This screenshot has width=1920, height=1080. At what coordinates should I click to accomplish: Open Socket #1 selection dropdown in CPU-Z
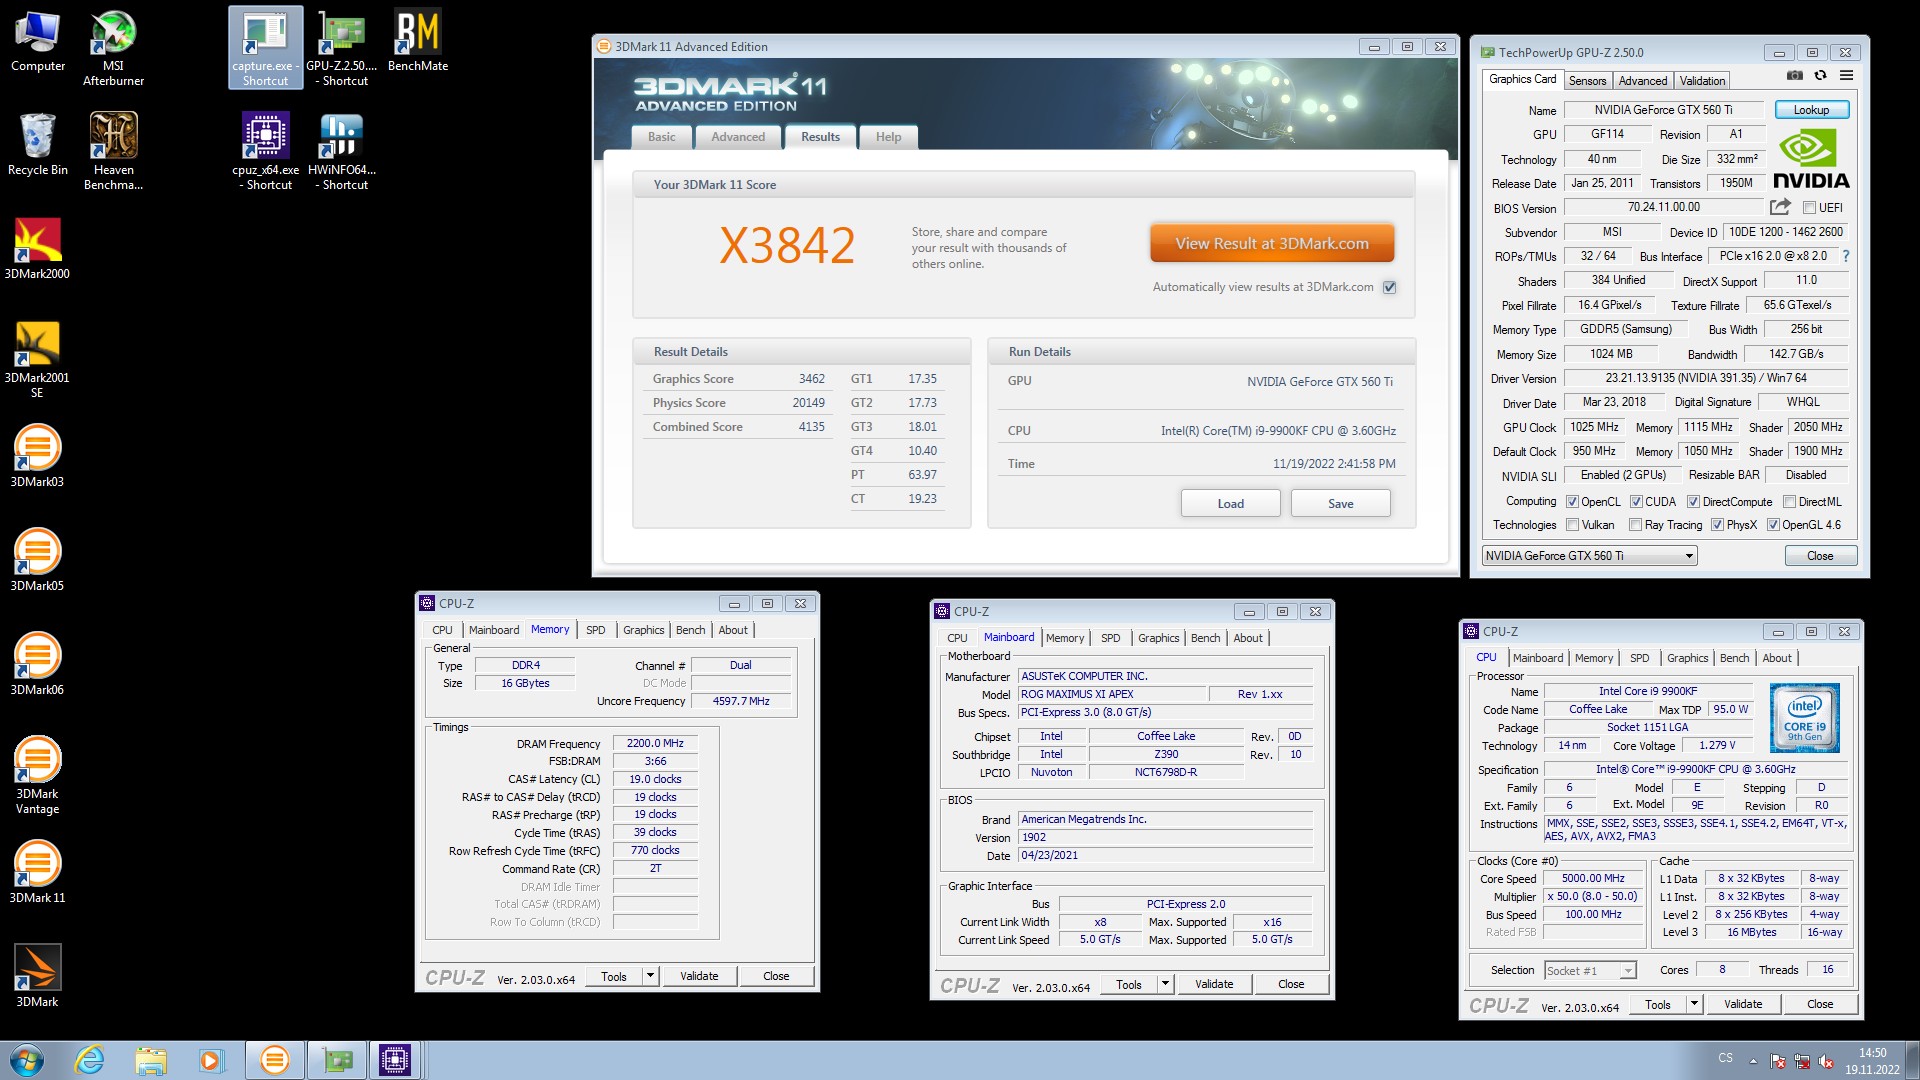click(x=1590, y=970)
